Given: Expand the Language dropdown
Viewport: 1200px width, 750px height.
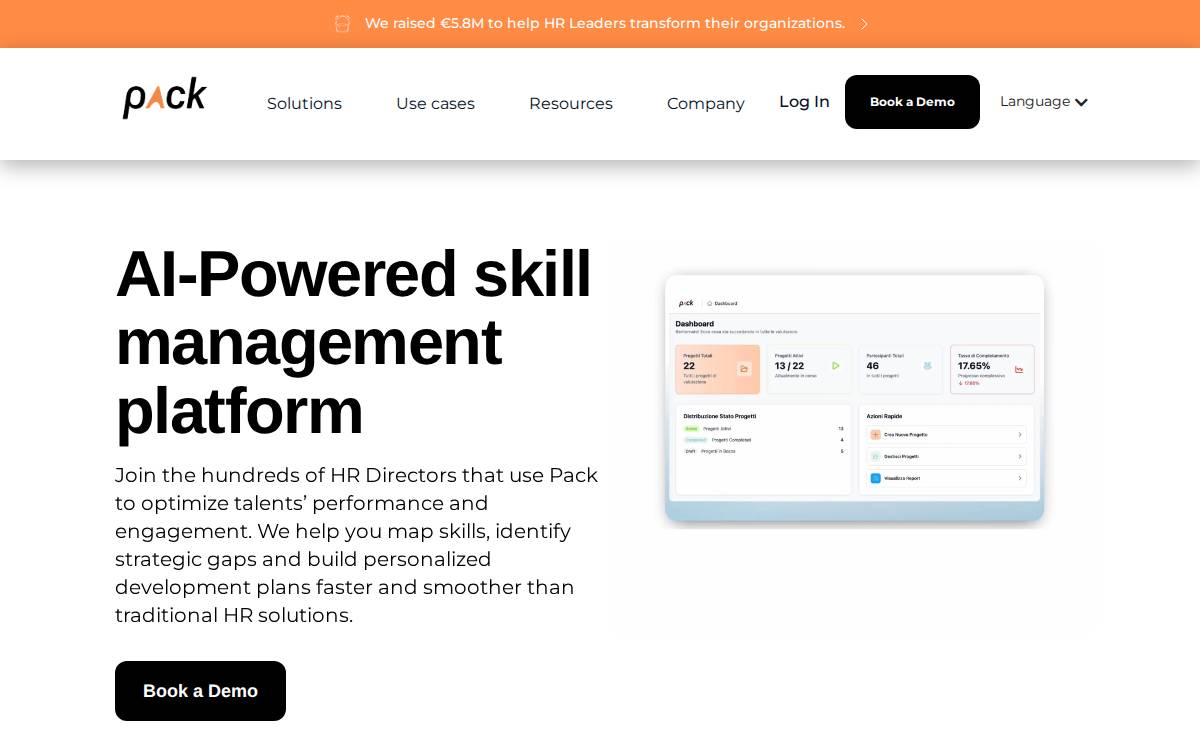Looking at the screenshot, I should pos(1043,101).
